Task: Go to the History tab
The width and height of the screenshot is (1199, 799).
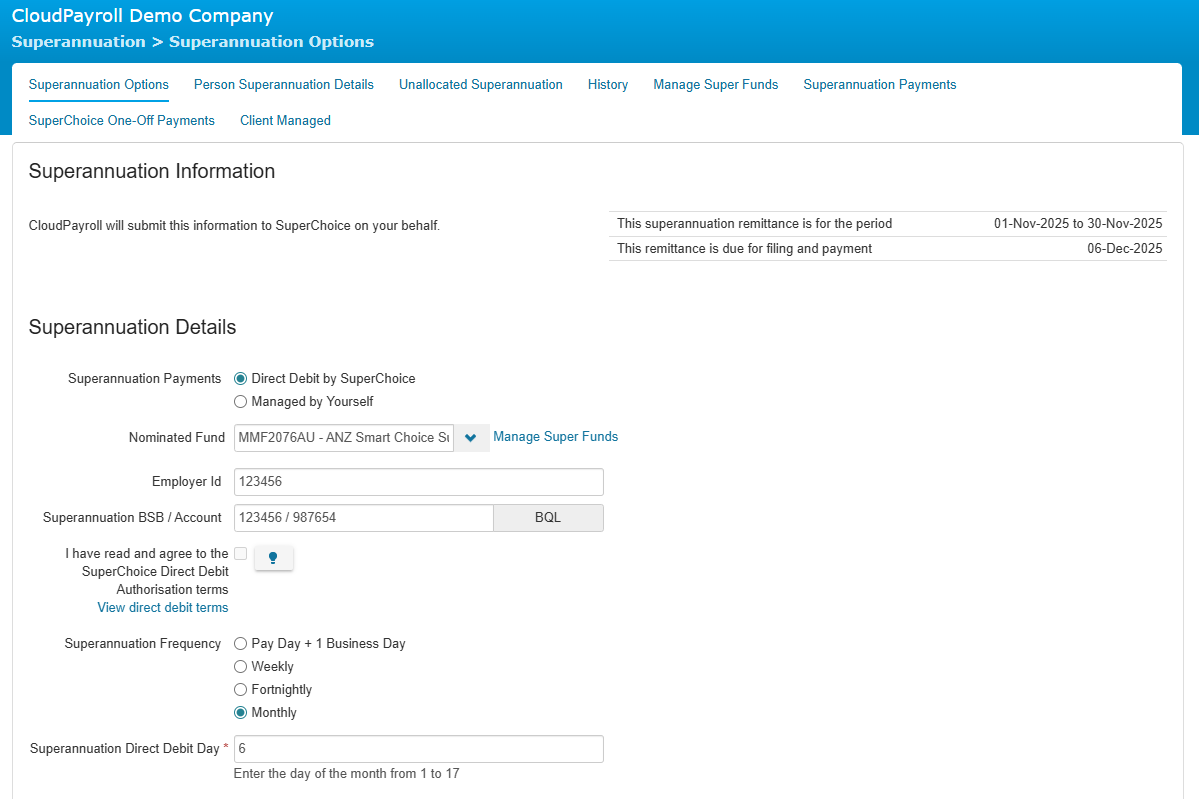Action: pos(608,85)
